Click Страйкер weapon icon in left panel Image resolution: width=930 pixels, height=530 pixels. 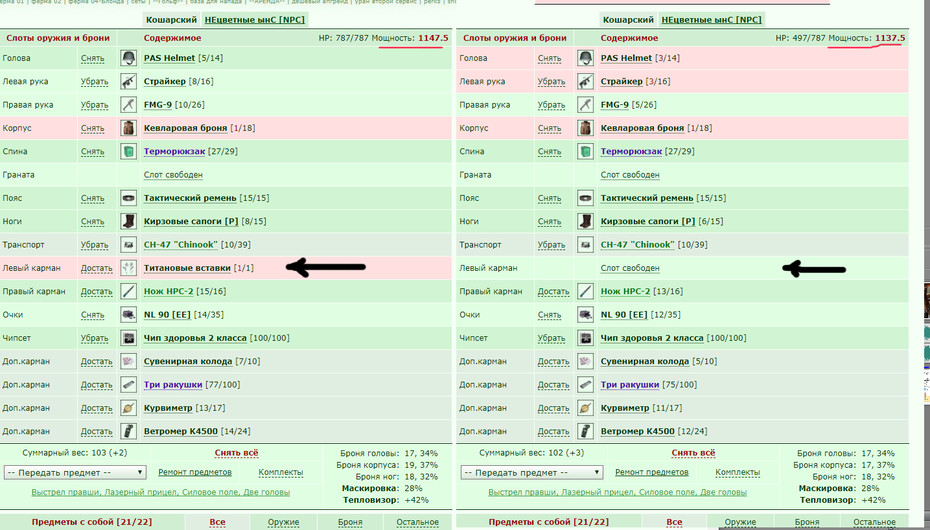point(129,81)
